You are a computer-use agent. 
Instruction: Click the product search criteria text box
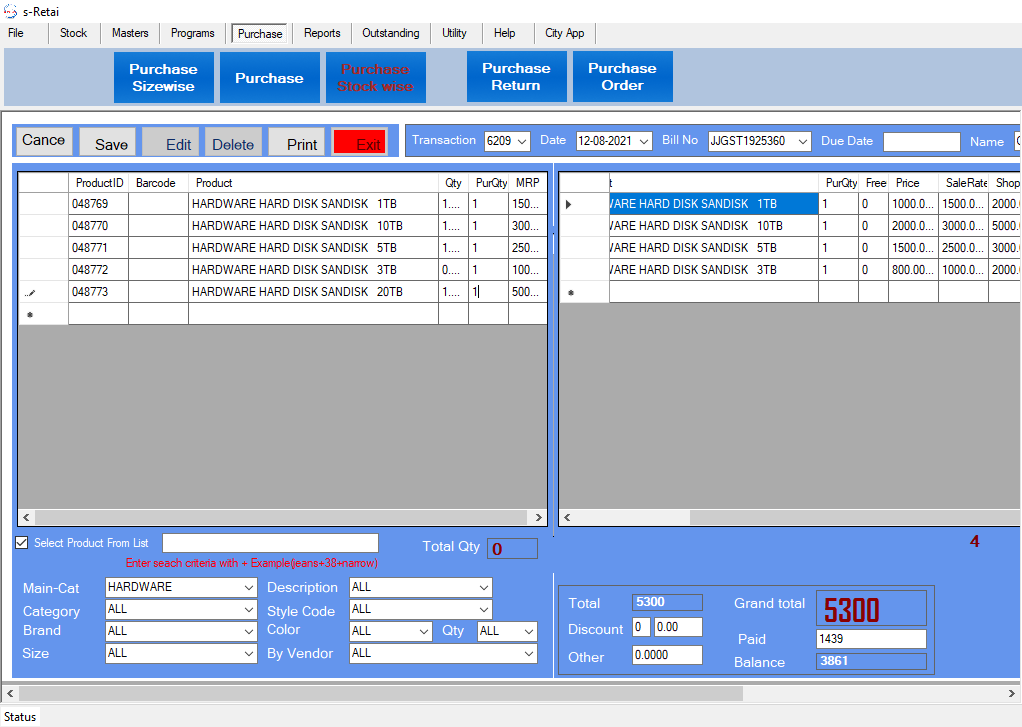click(270, 543)
